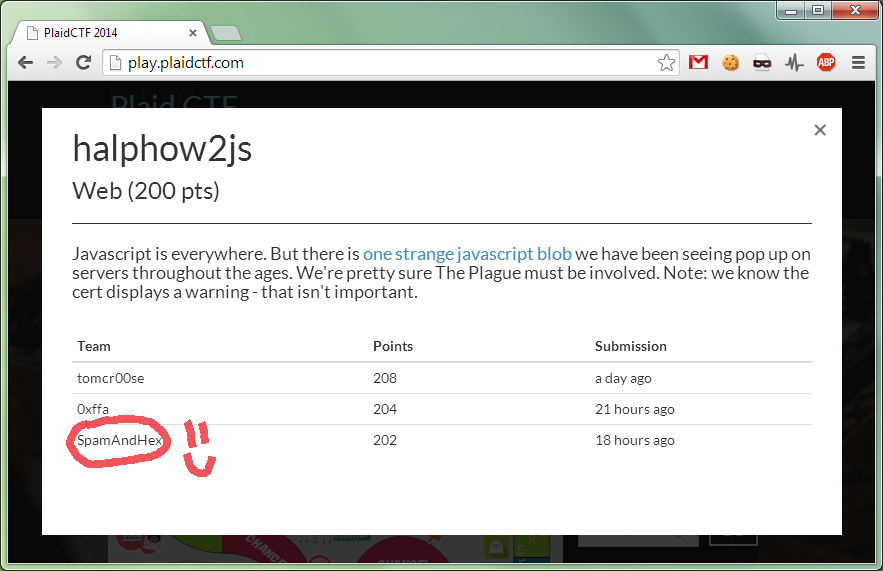Click the 204 points value
The height and width of the screenshot is (571, 883).
[385, 409]
